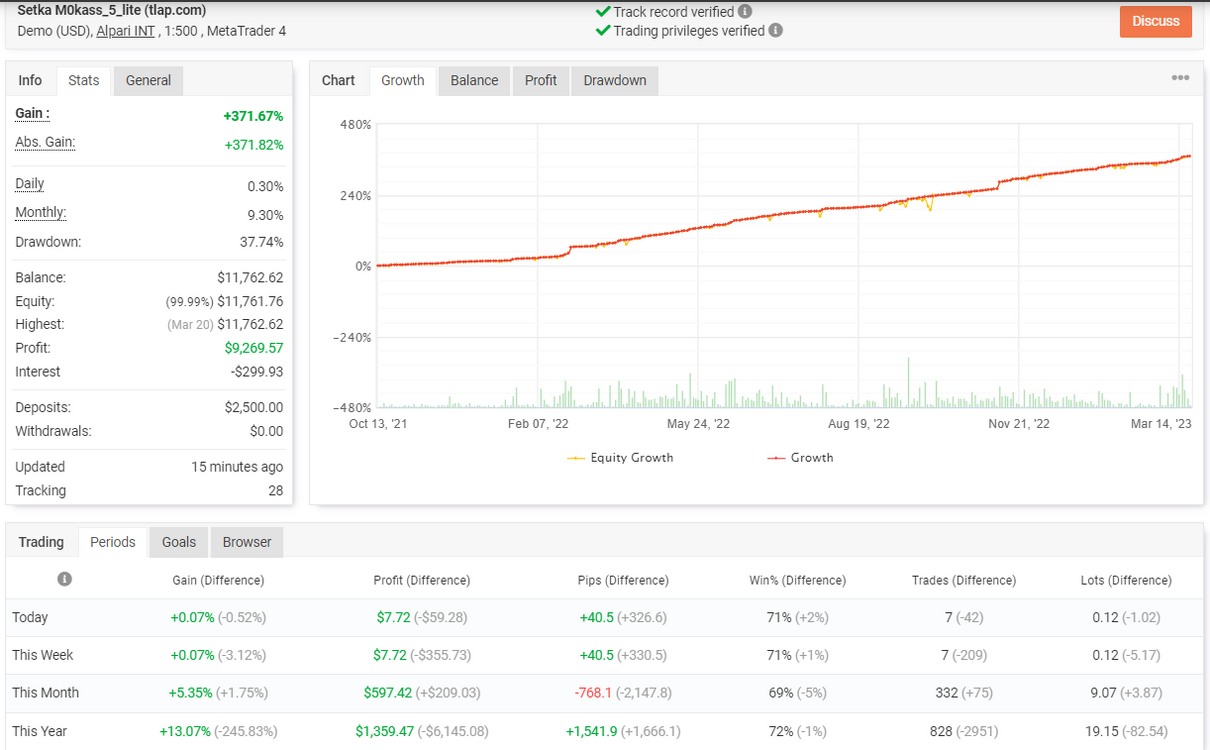Click the Track record verified info icon
1210x750 pixels.
745,12
